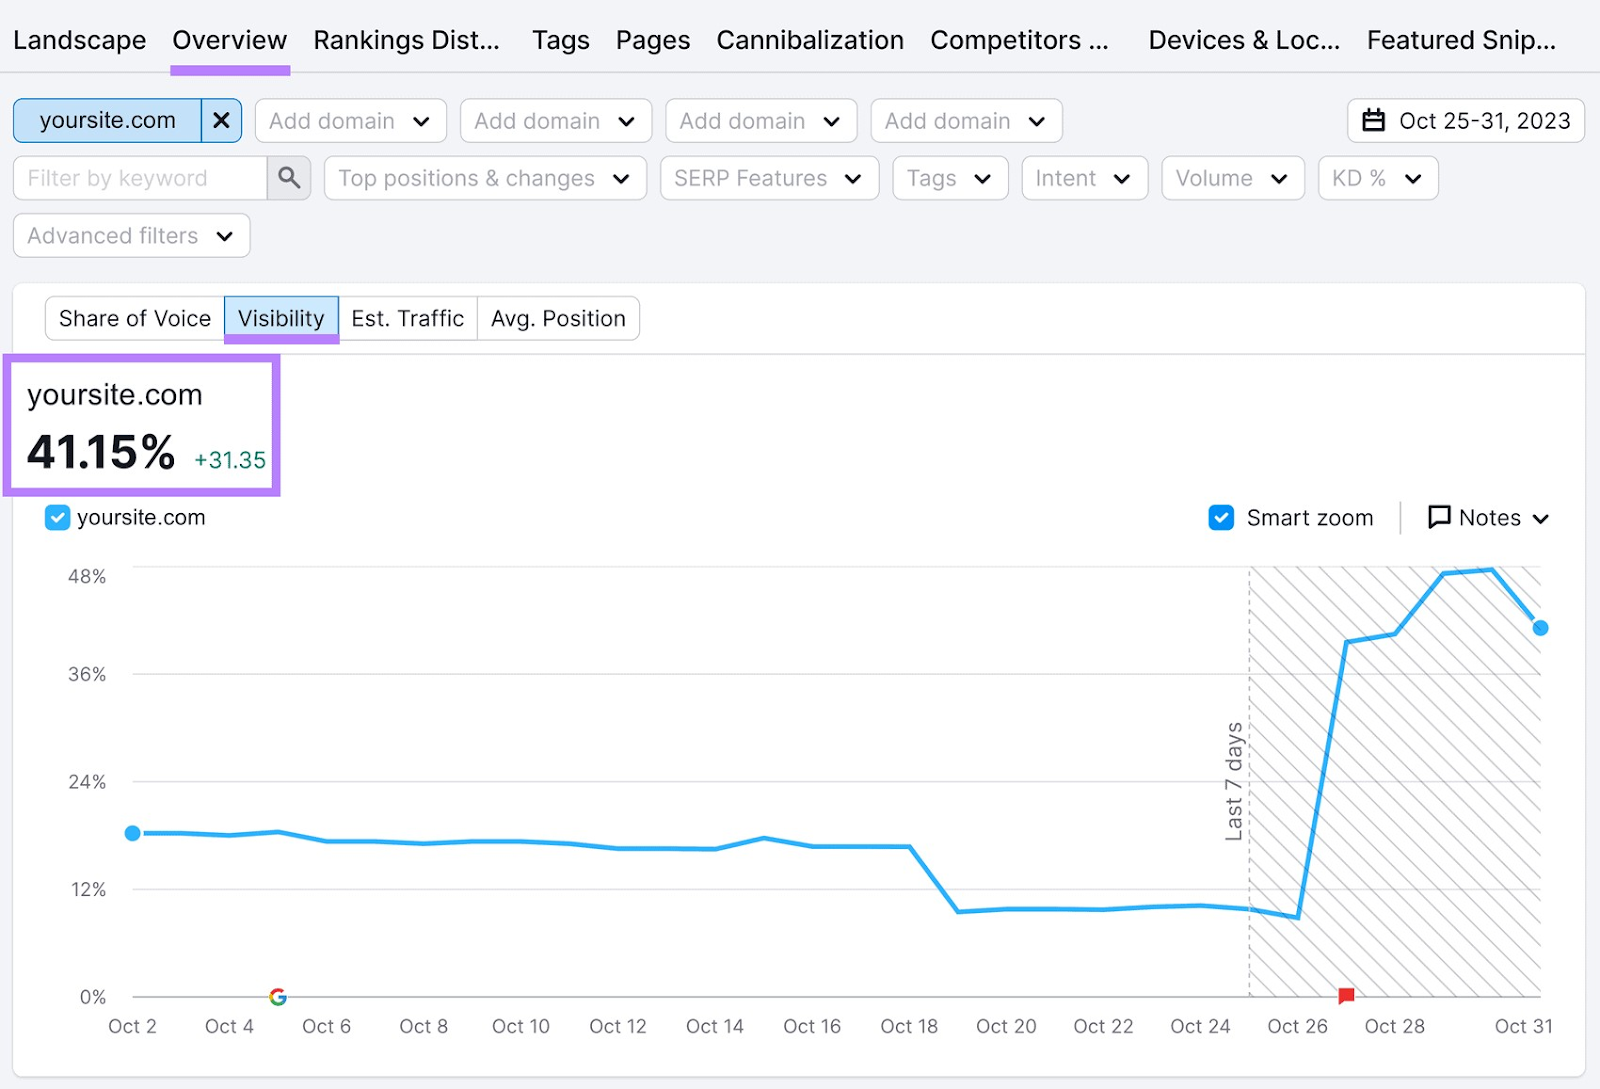Expand the Top positions & changes filter
The image size is (1600, 1089).
pyautogui.click(x=484, y=178)
